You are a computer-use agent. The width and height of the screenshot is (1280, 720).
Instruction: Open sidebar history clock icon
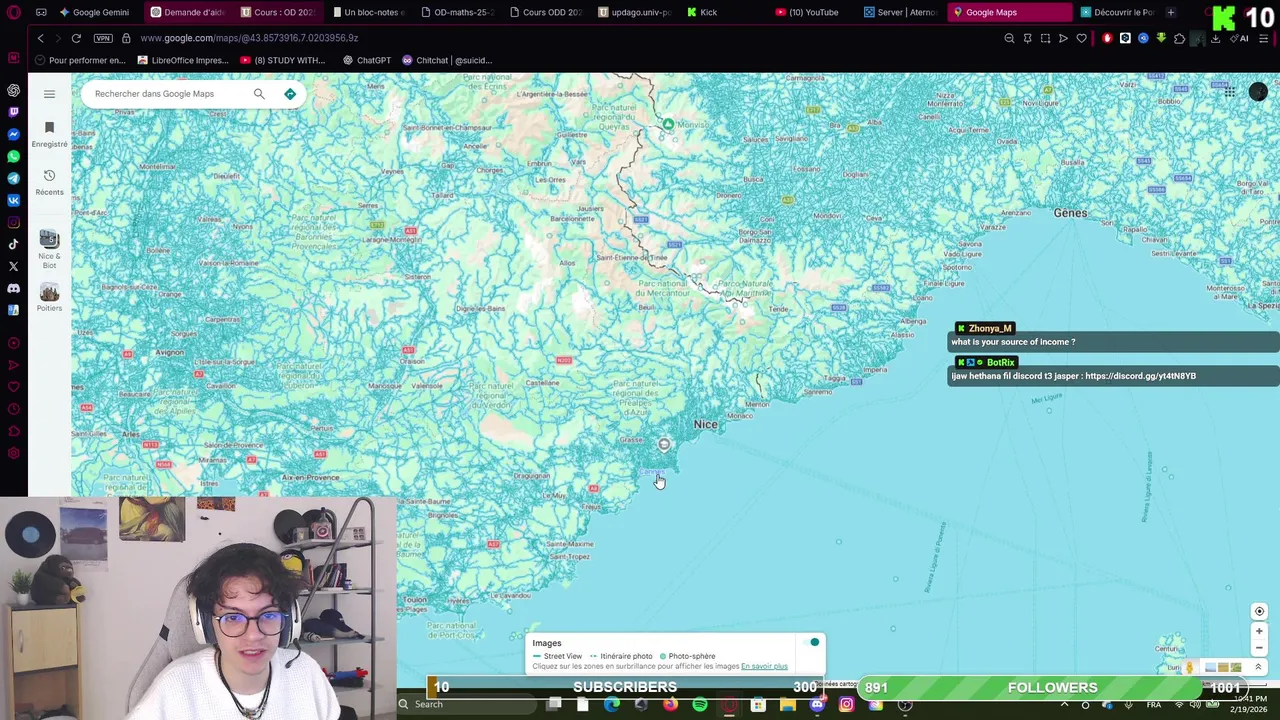pyautogui.click(x=13, y=409)
